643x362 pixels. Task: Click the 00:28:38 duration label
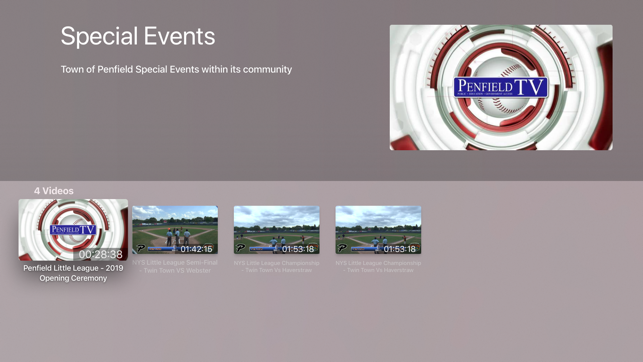100,254
